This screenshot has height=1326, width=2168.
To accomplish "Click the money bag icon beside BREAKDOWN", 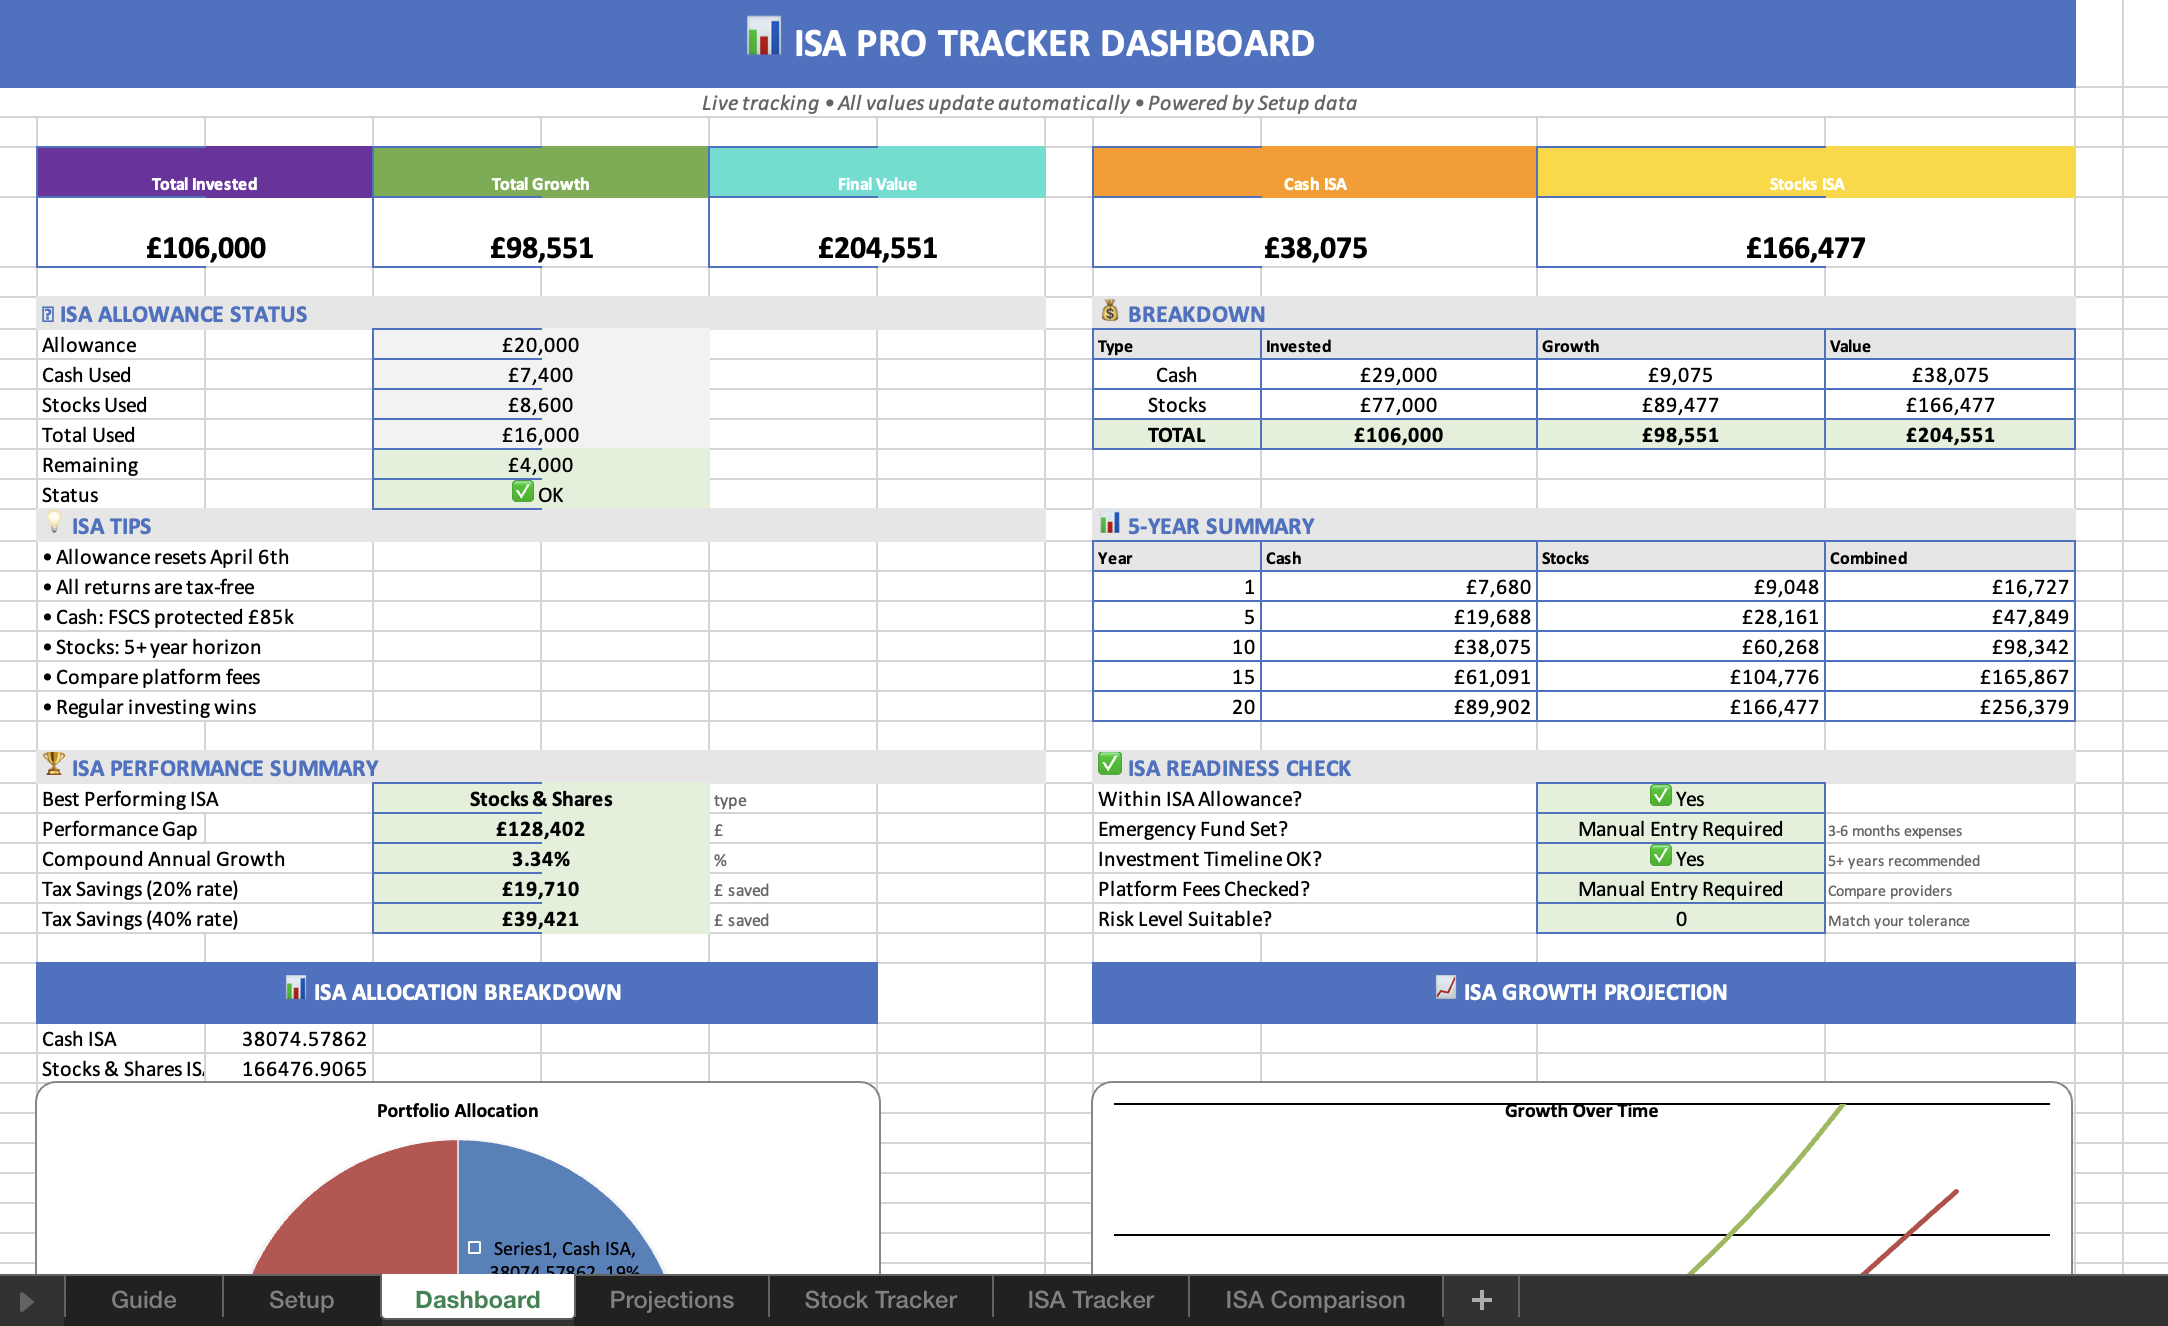I will pyautogui.click(x=1109, y=313).
